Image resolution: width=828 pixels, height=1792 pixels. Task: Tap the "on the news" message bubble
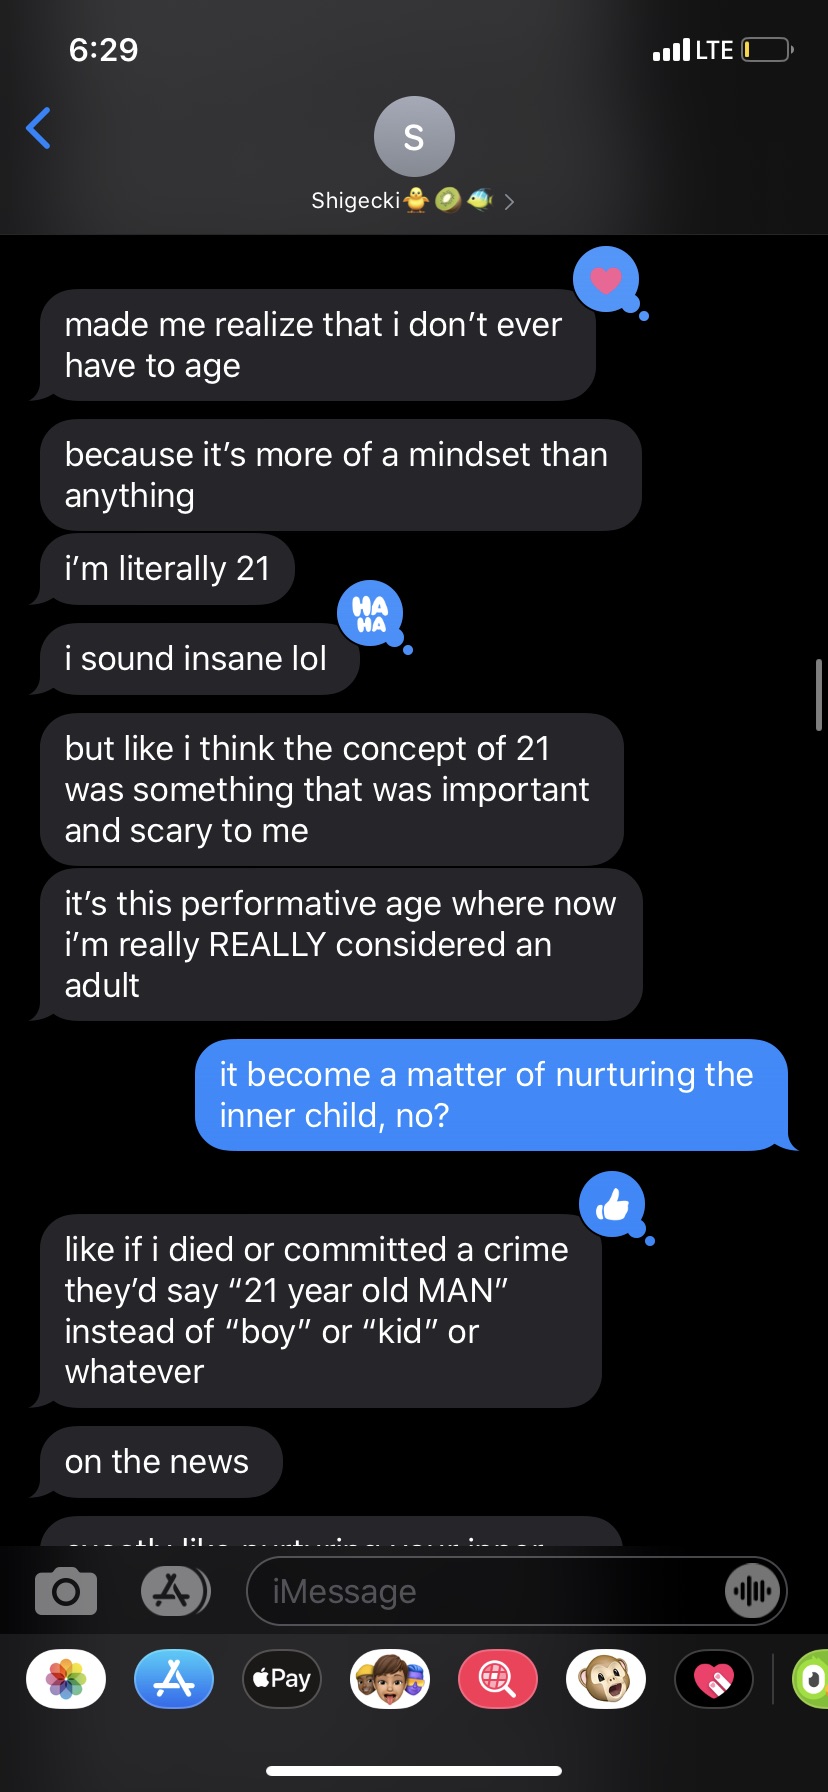(x=158, y=1462)
